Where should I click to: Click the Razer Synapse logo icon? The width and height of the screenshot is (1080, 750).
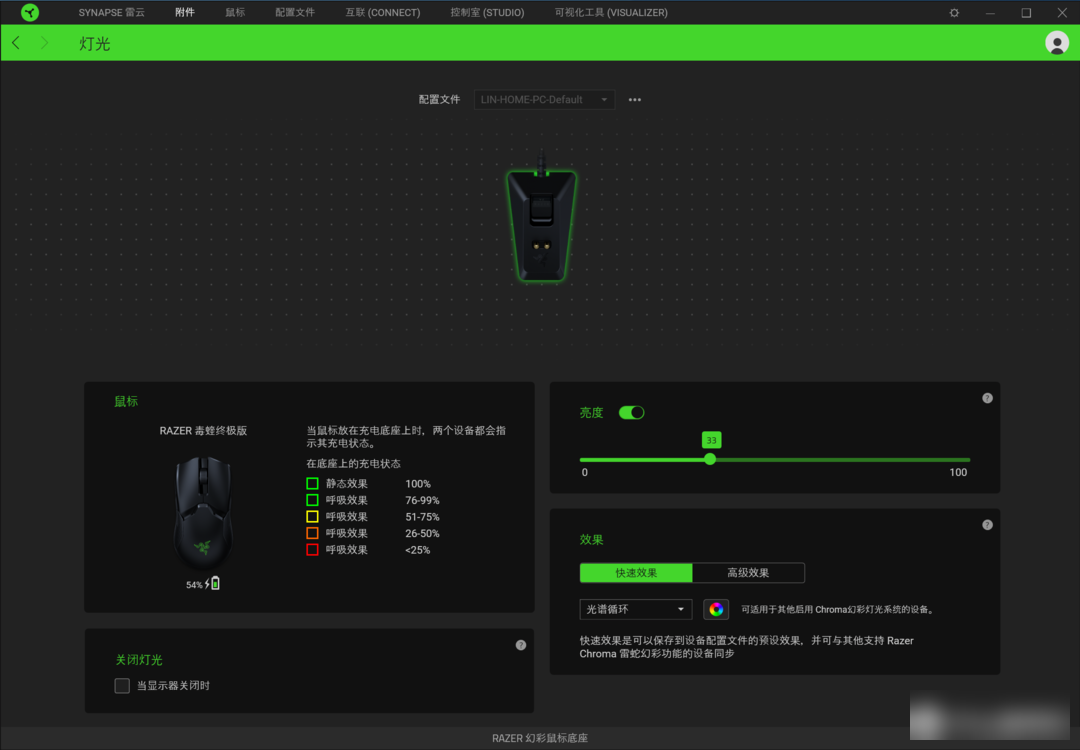pos(30,13)
